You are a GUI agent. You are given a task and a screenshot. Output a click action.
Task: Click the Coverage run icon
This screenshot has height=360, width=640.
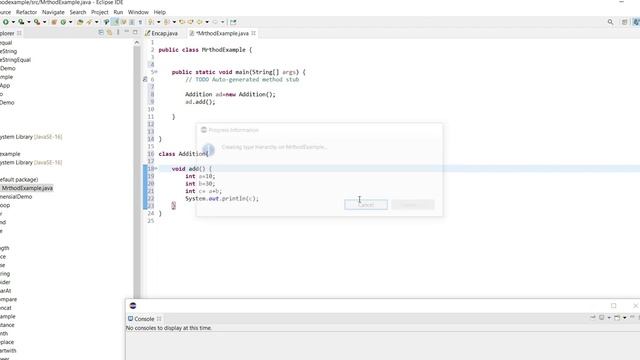(x=21, y=22)
